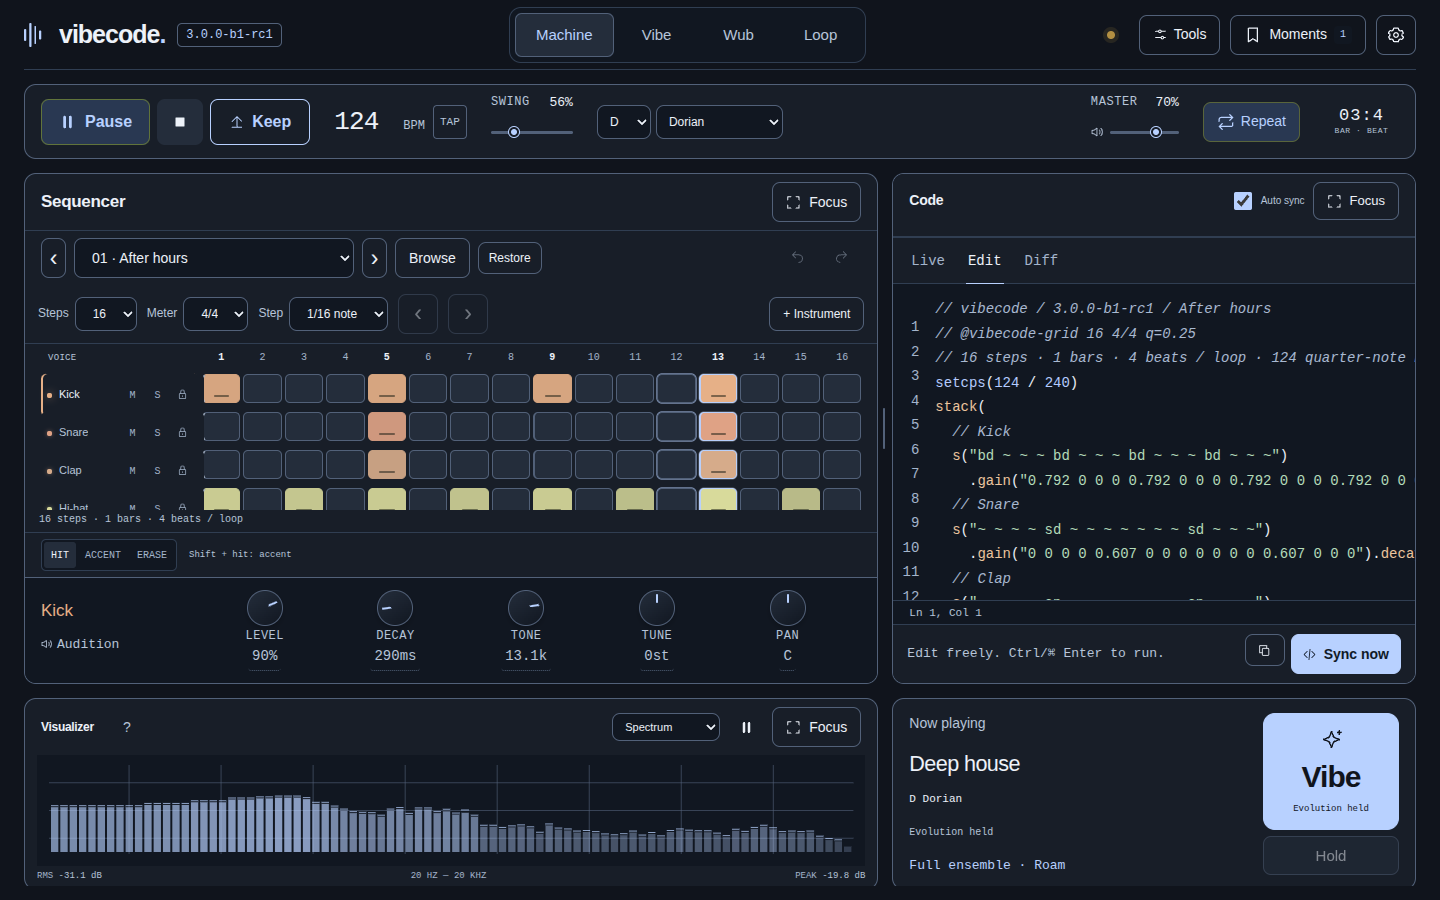
Task: Shift steps left with the arrow button
Action: (x=418, y=314)
